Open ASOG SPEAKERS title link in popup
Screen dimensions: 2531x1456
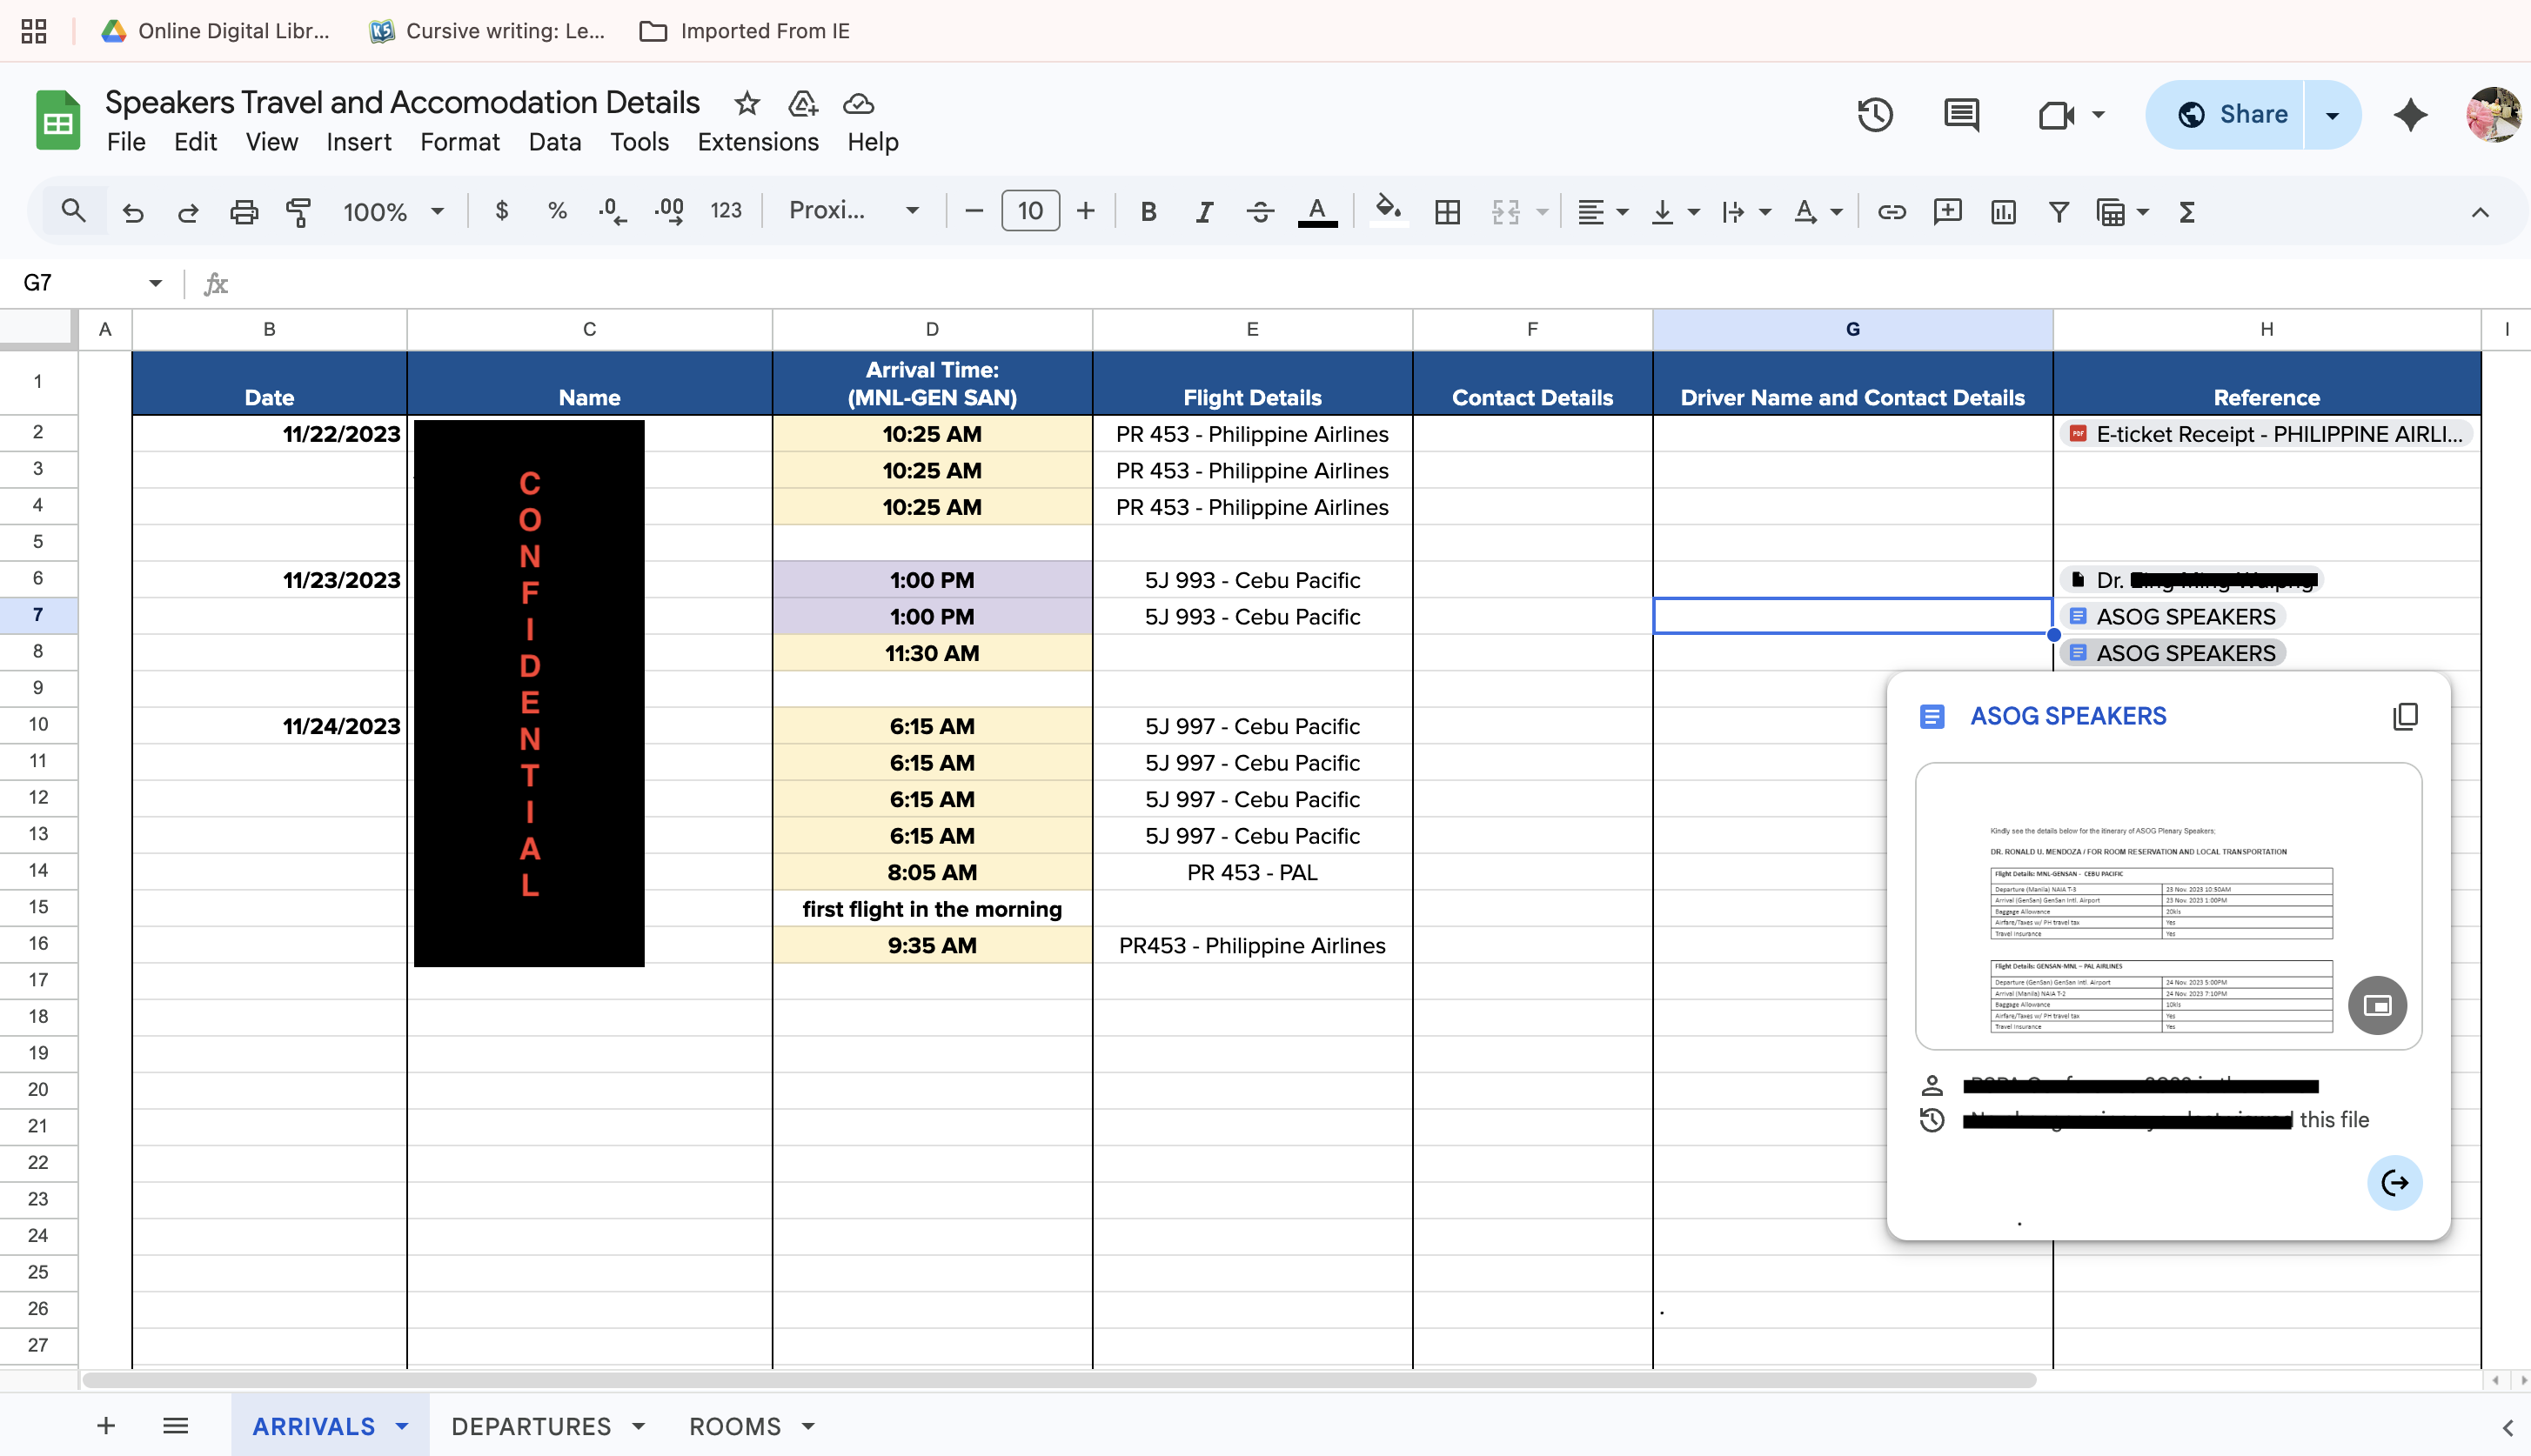(2068, 716)
